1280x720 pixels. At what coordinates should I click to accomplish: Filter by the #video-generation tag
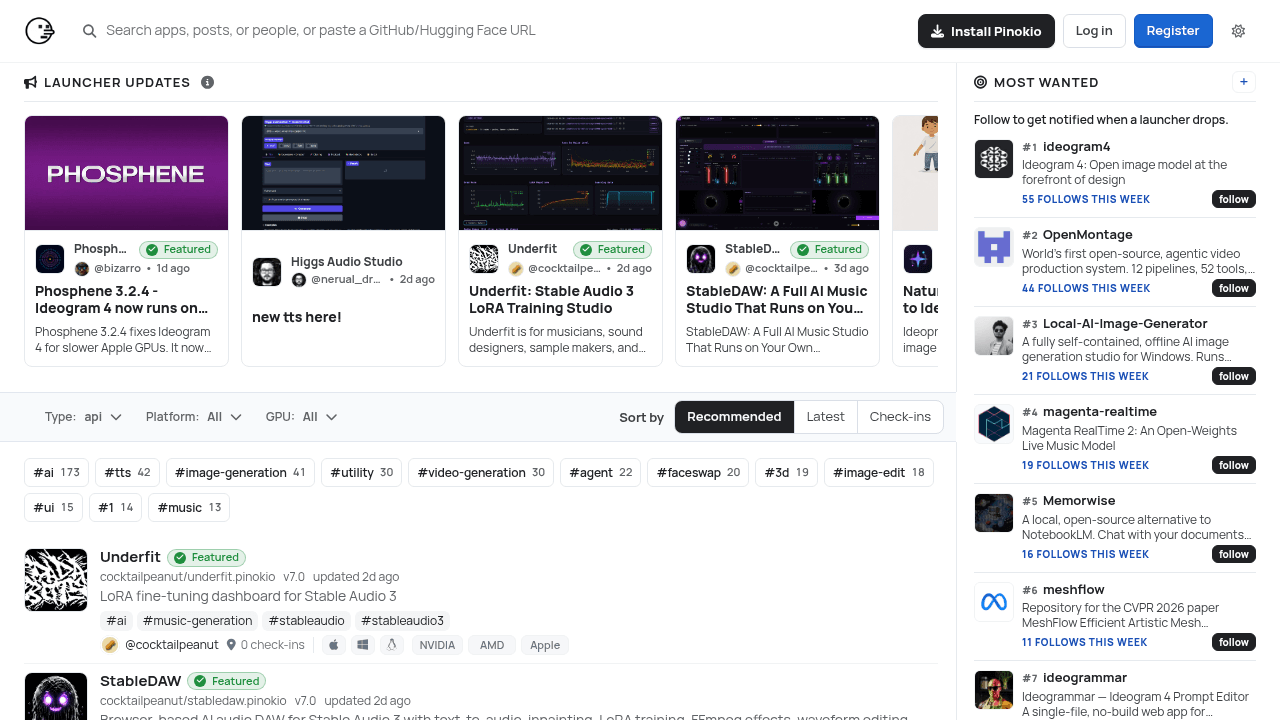coord(482,473)
